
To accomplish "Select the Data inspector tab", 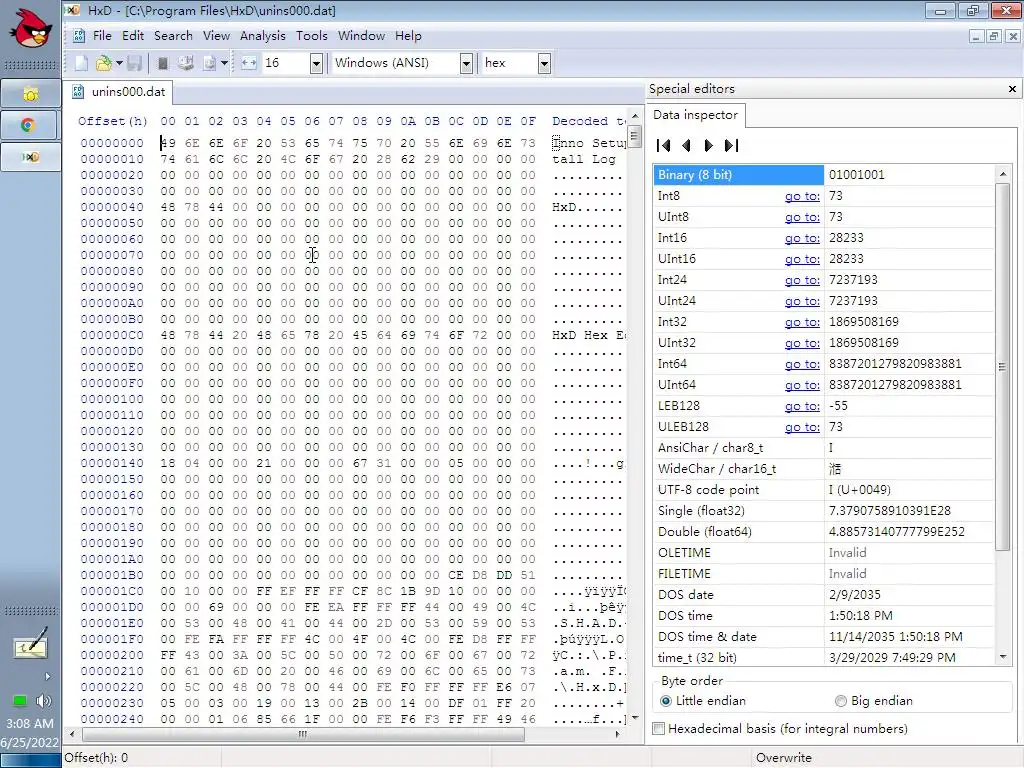I will click(696, 115).
